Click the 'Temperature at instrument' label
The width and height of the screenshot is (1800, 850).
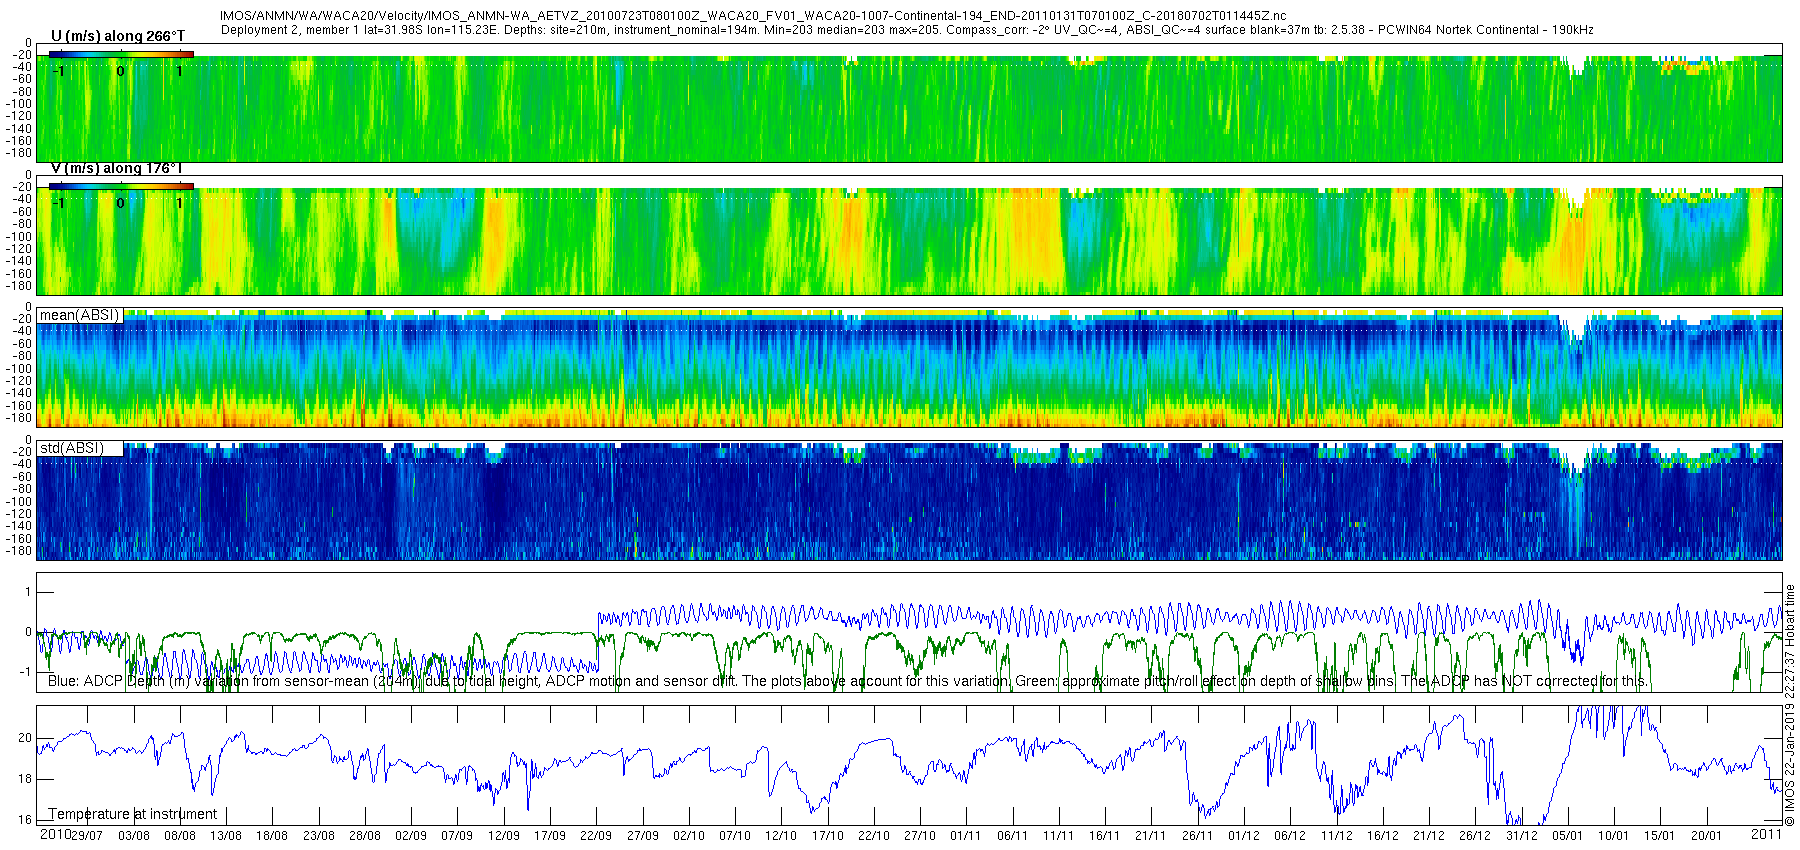[x=133, y=814]
